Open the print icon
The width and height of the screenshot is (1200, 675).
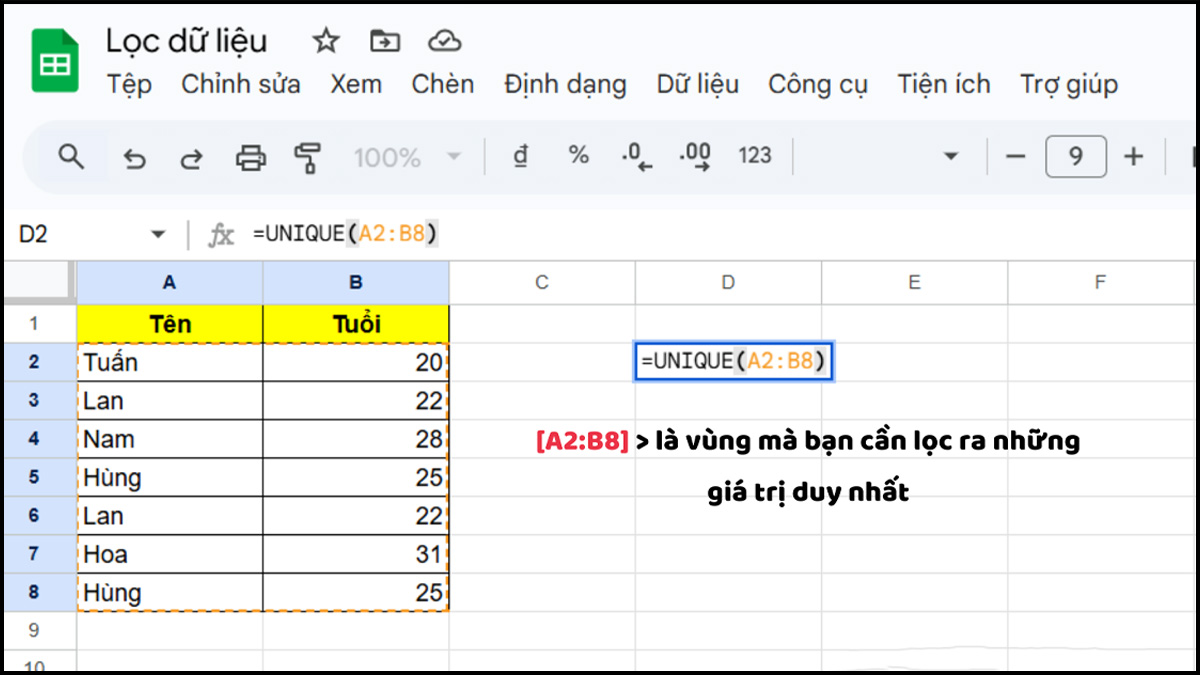(249, 156)
